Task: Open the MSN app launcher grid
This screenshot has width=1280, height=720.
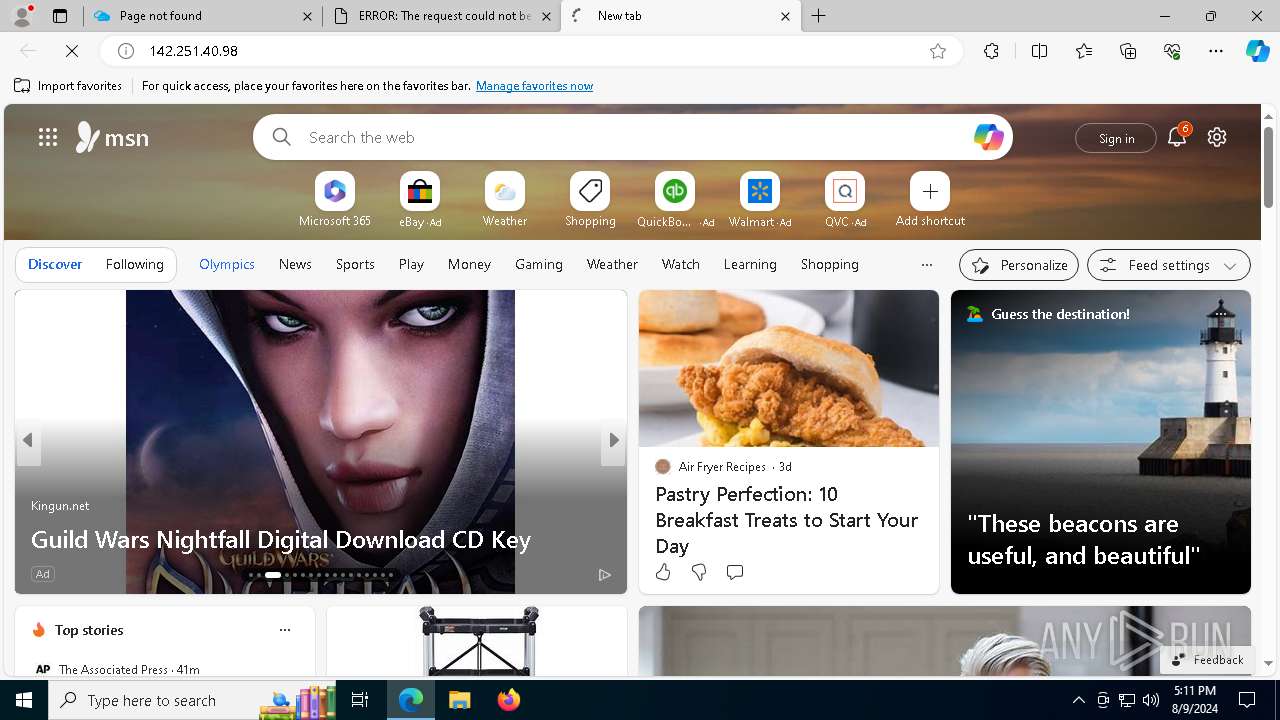Action: click(x=48, y=137)
